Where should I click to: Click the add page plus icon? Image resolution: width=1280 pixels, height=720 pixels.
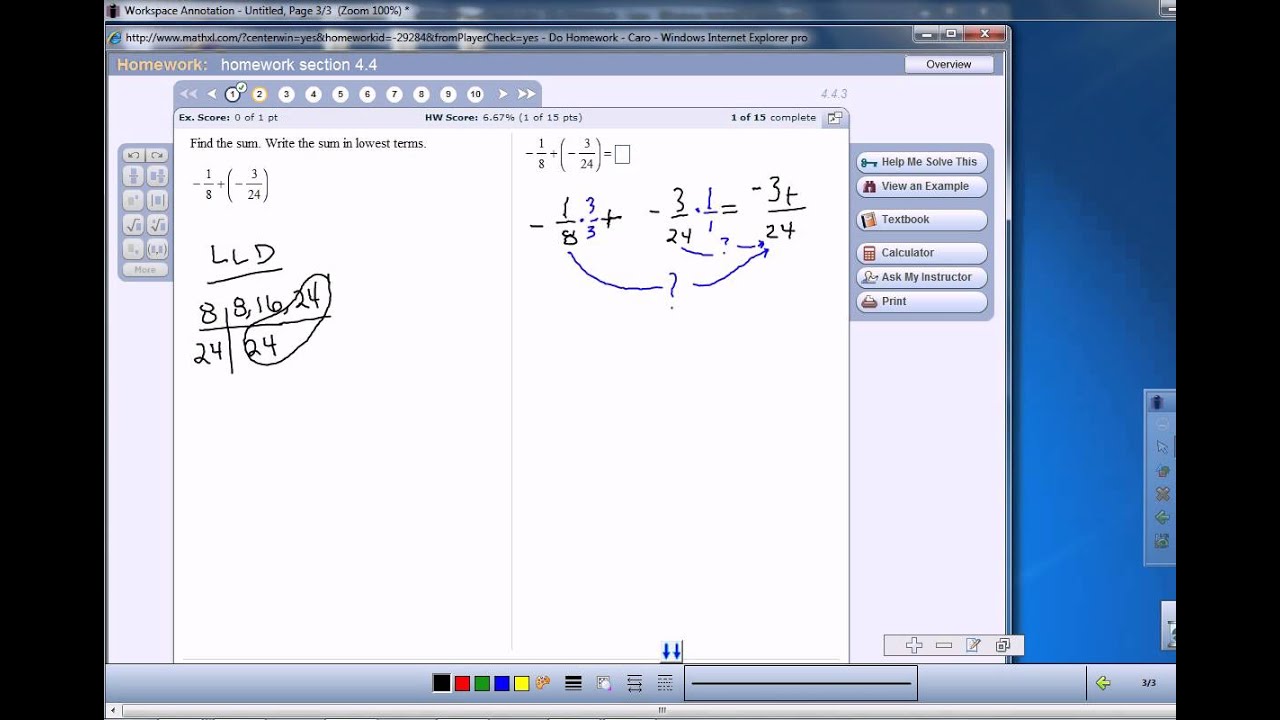(914, 646)
